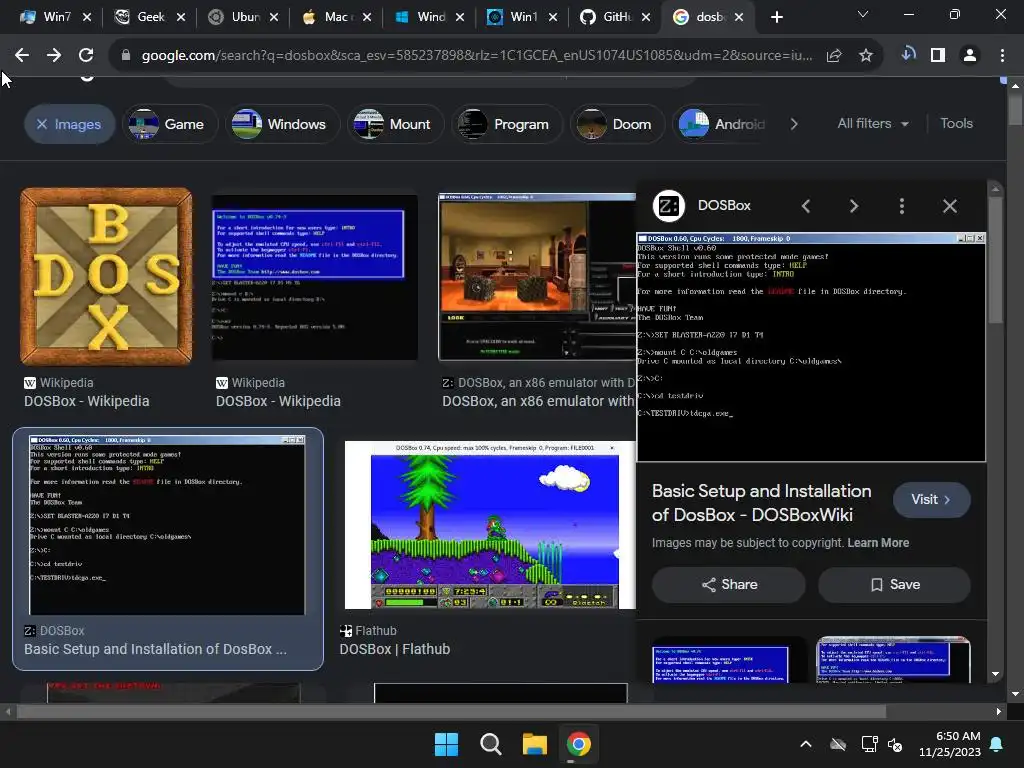Viewport: 1024px width, 768px height.
Task: Show more filter chips with right arrow
Action: coord(794,124)
